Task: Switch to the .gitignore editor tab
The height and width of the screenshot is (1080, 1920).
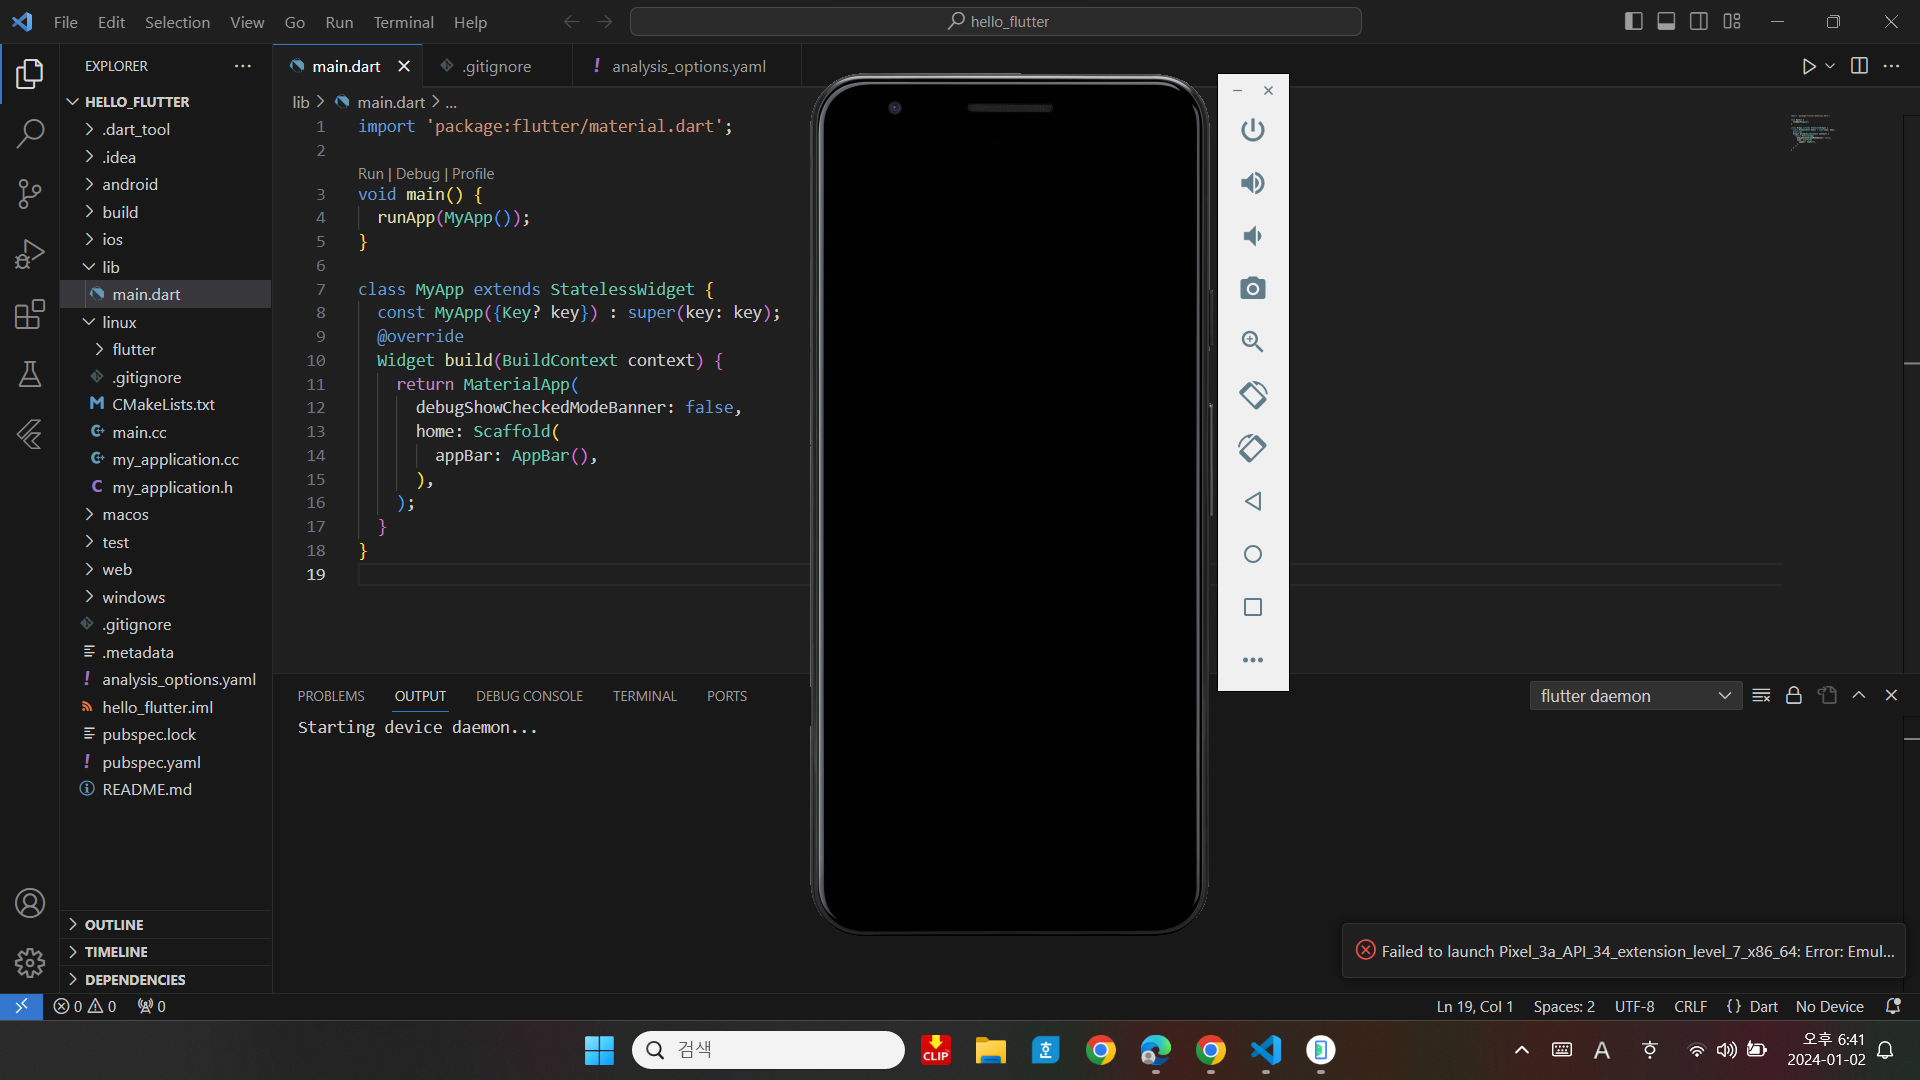Action: [496, 66]
